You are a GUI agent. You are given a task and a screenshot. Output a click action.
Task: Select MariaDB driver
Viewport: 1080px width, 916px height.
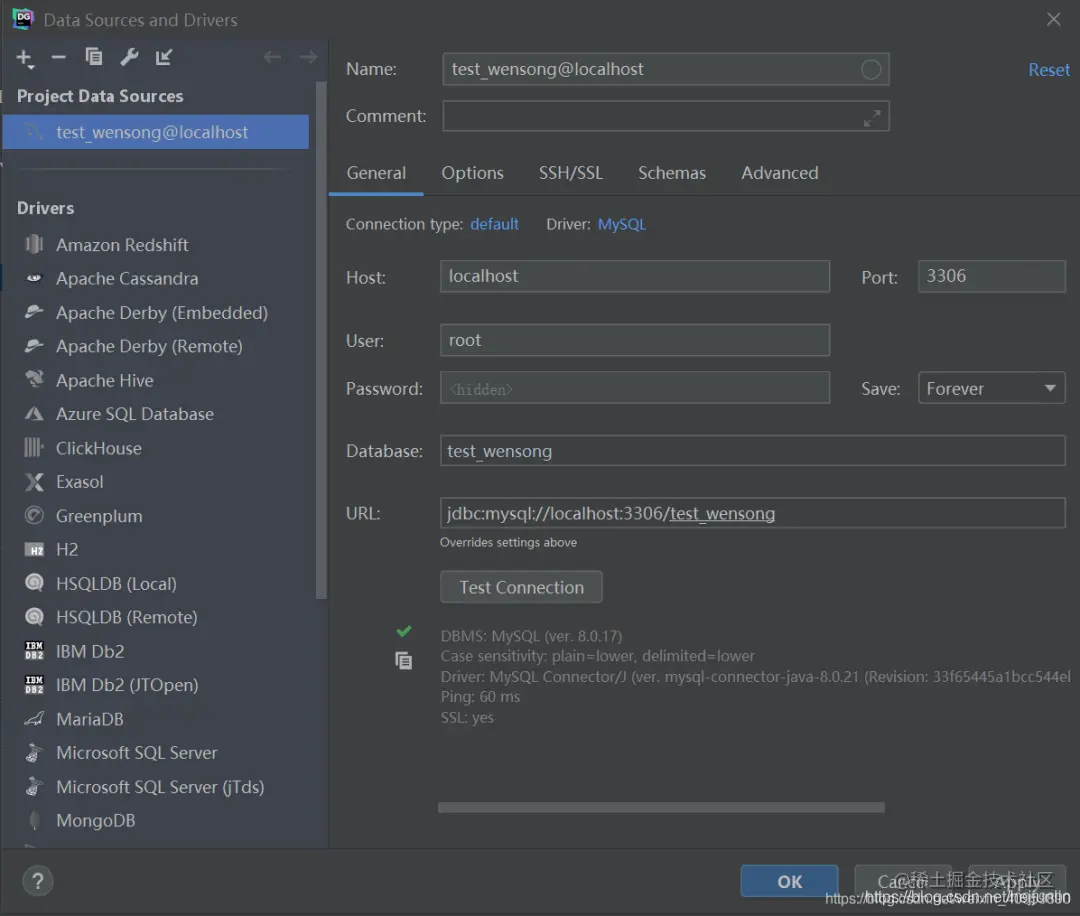click(90, 719)
